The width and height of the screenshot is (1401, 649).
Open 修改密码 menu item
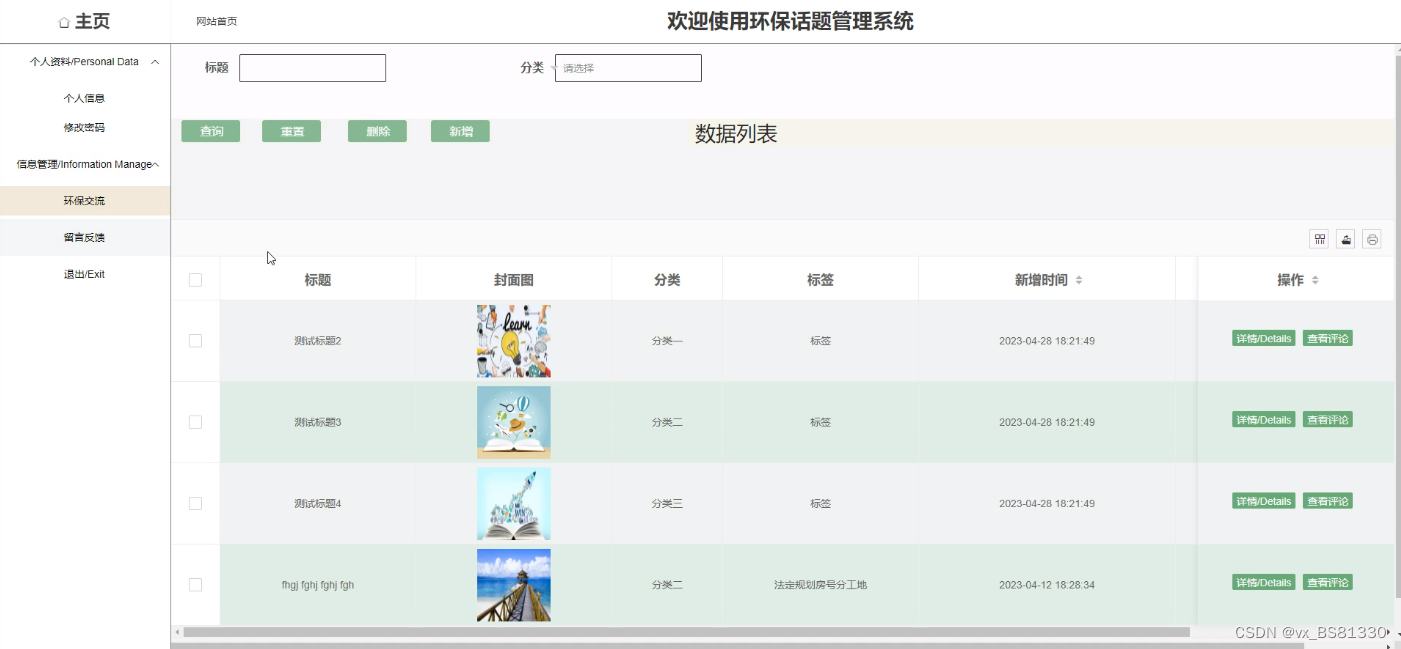coord(84,128)
